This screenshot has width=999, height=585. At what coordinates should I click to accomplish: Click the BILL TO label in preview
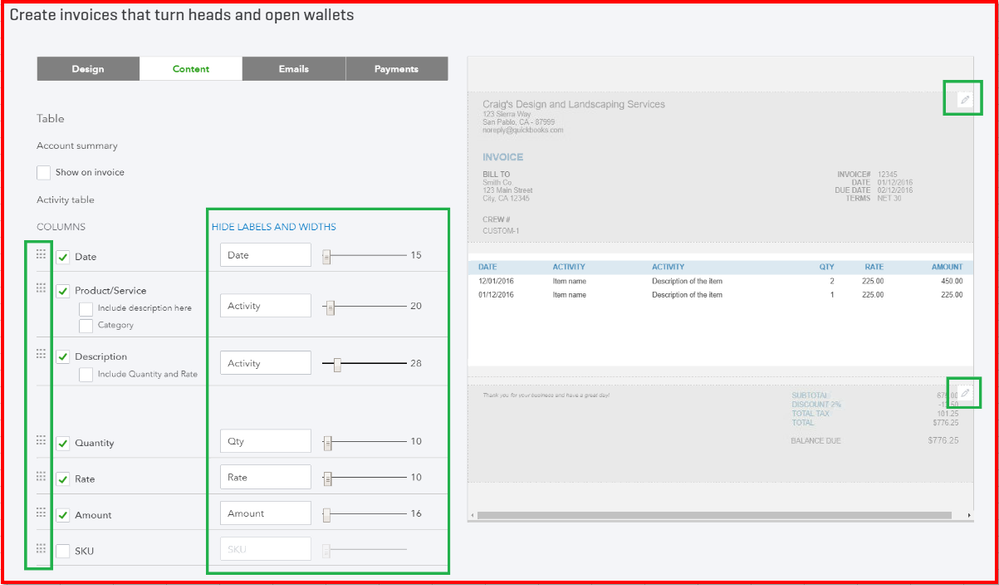pyautogui.click(x=496, y=175)
